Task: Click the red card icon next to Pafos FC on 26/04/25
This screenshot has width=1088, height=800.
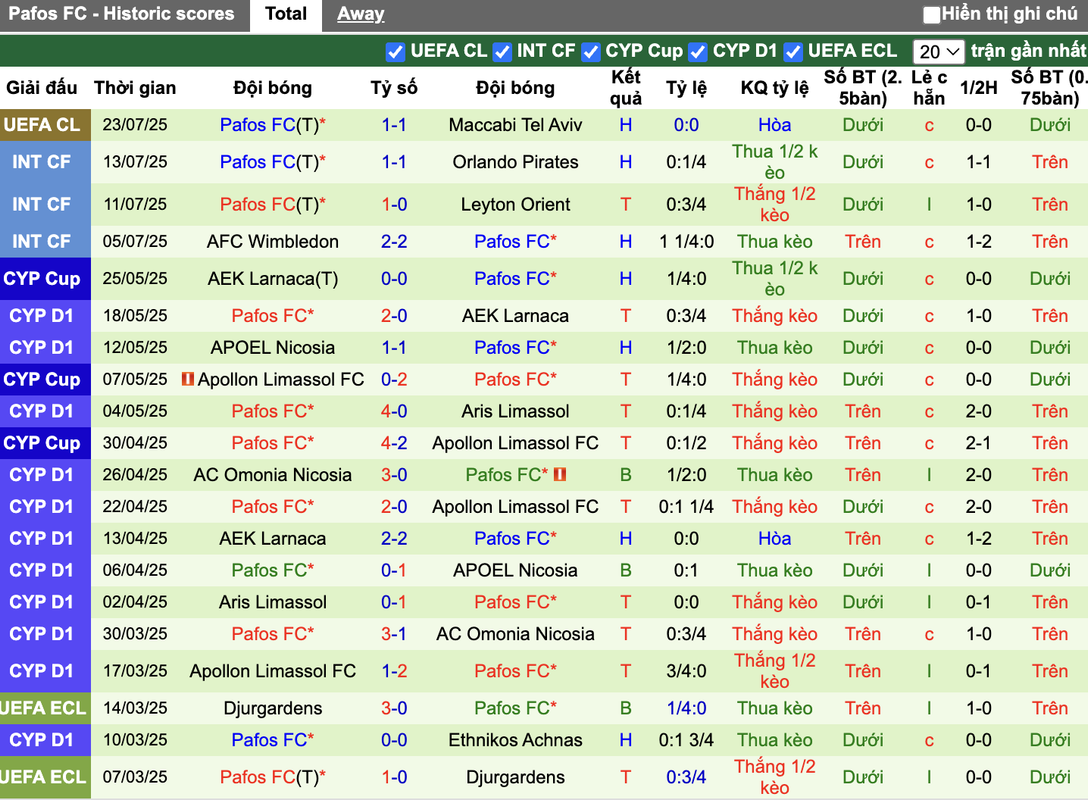Action: 560,475
